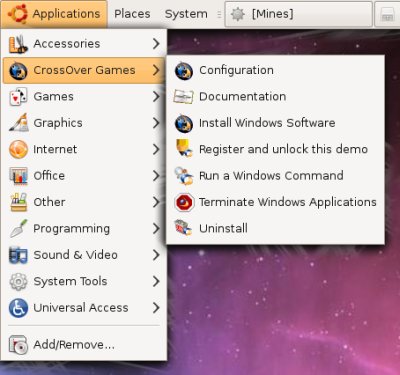Screen dimensions: 400x375
Task: Open the Places menu
Action: [132, 14]
